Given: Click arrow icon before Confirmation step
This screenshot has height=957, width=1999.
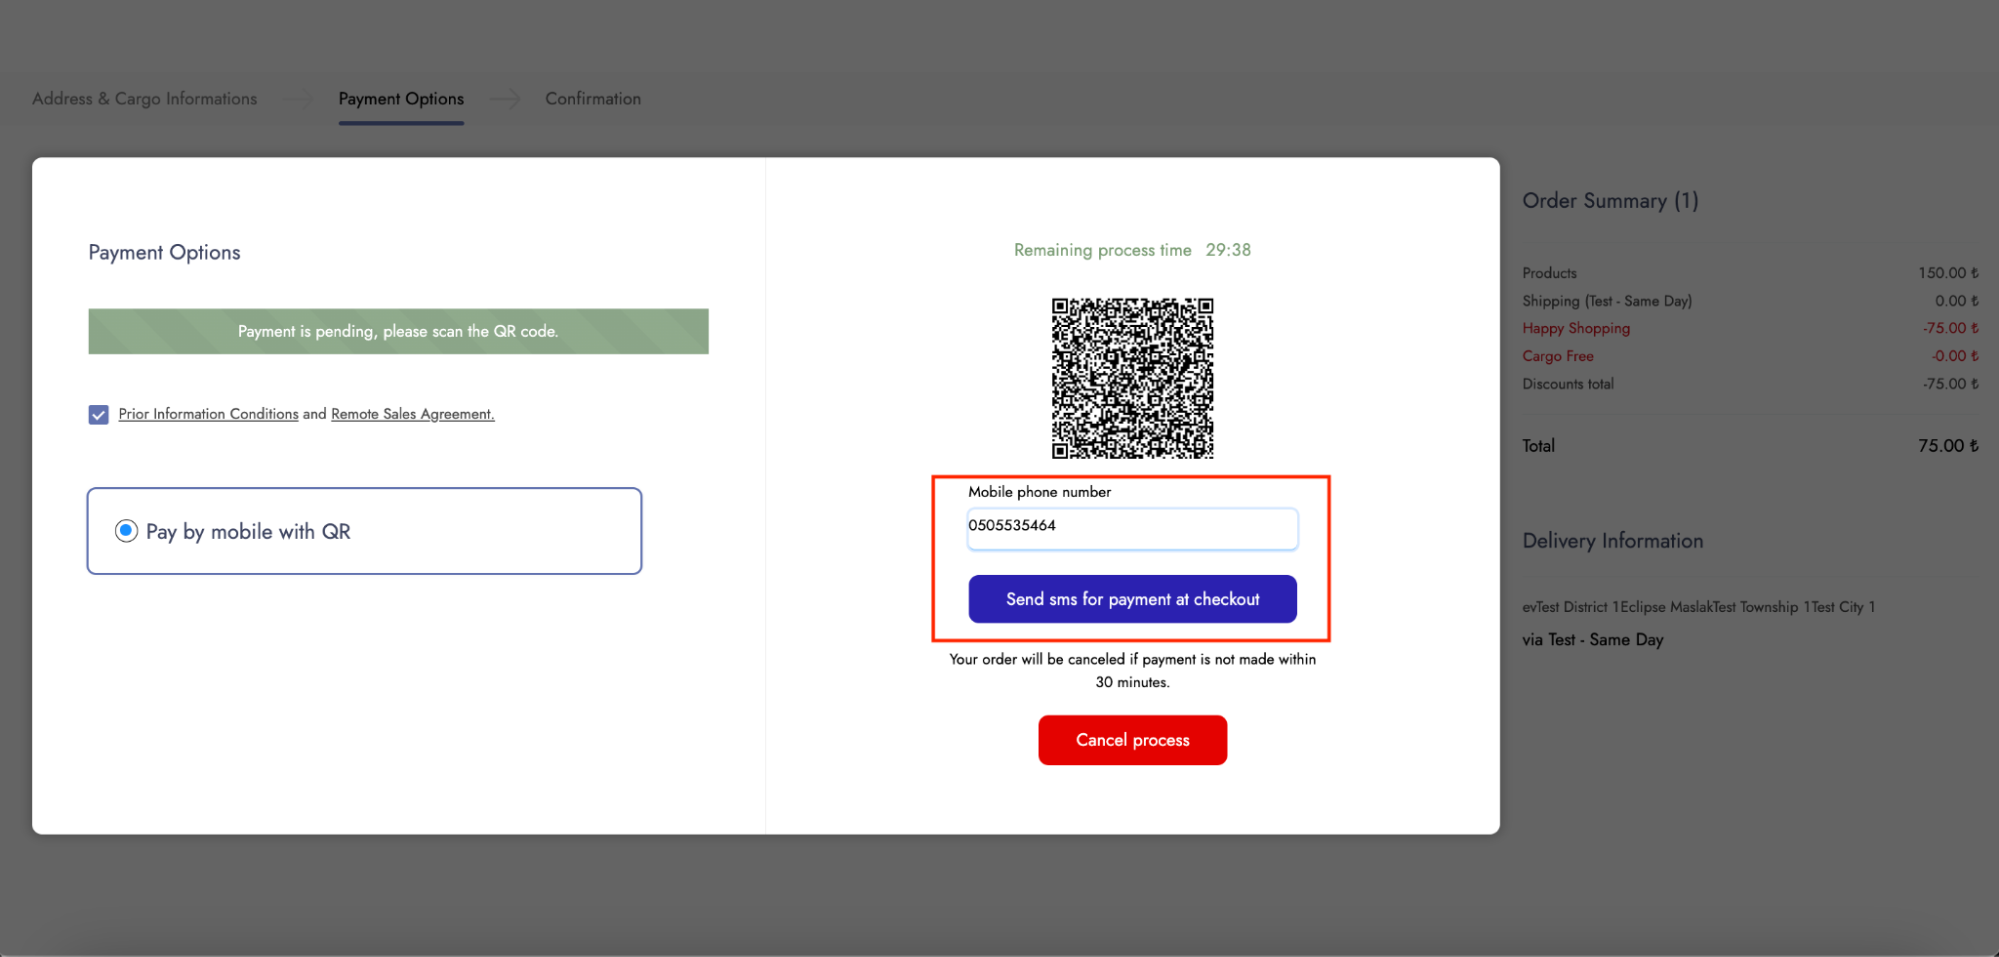Looking at the screenshot, I should click(505, 99).
